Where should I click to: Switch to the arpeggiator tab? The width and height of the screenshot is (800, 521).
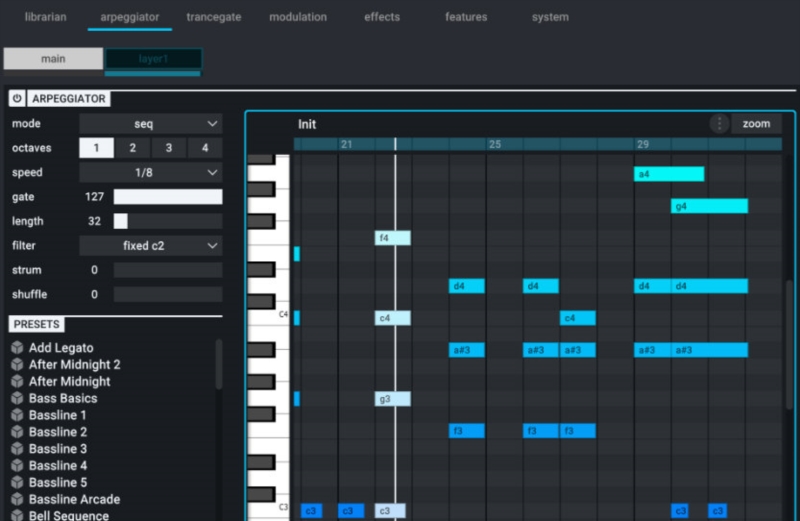130,17
